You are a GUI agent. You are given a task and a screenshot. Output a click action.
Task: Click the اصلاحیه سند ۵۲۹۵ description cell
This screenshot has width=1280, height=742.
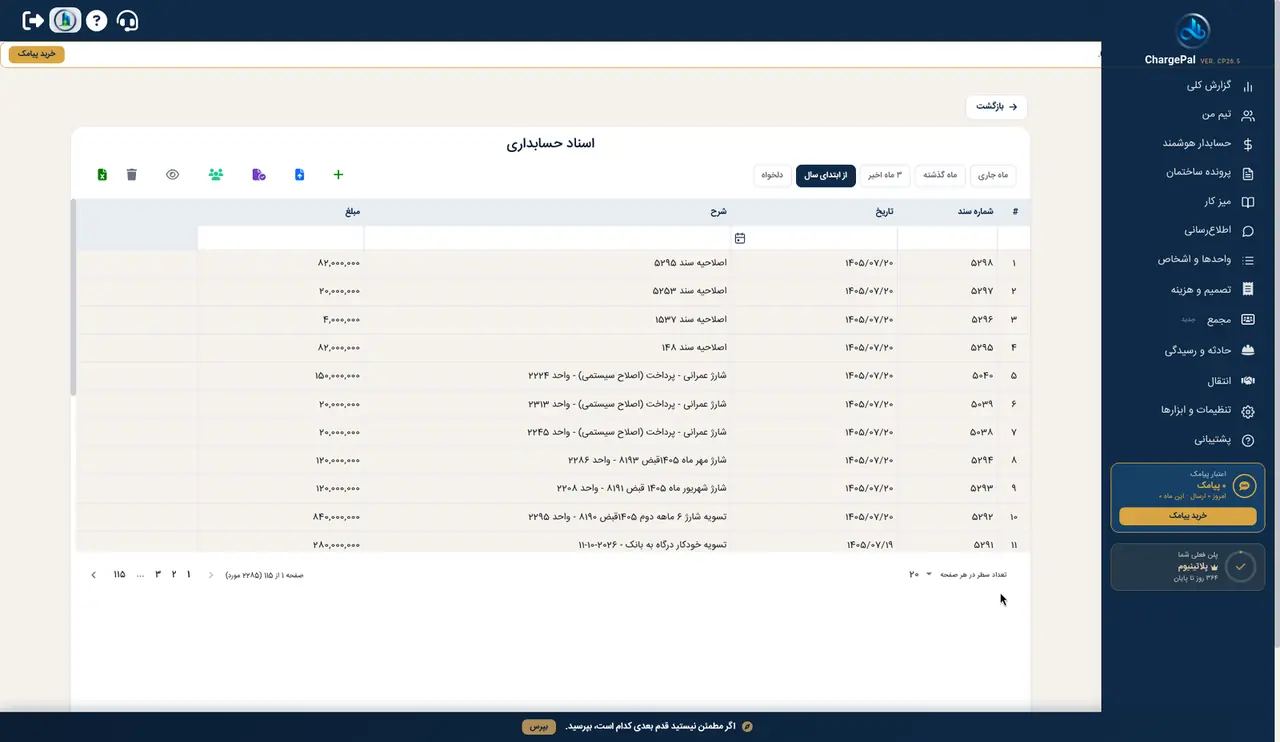pos(690,263)
